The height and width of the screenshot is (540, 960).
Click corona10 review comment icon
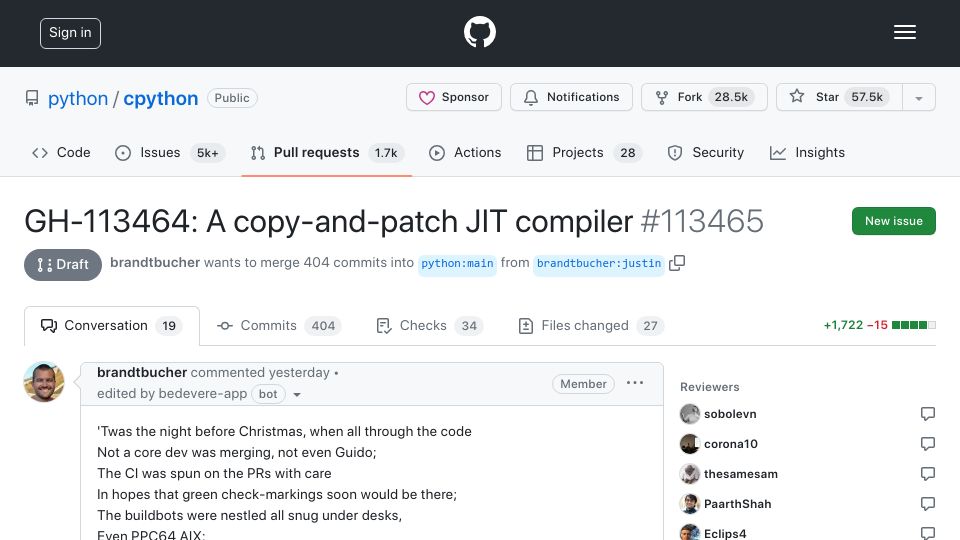click(x=928, y=444)
